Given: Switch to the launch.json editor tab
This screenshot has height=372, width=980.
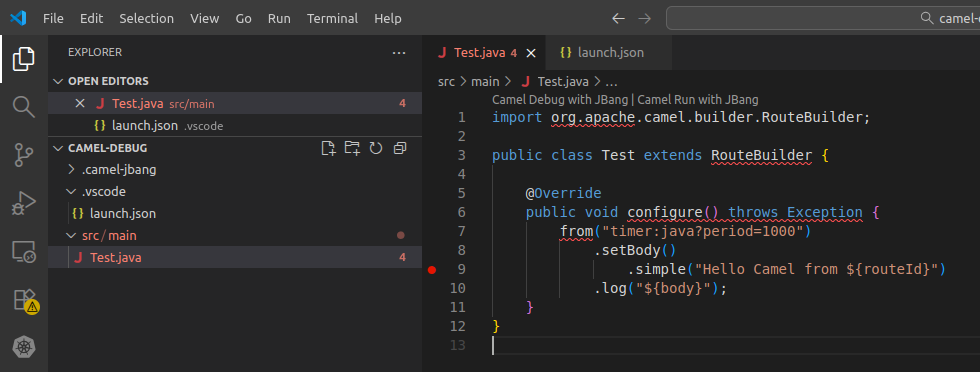Looking at the screenshot, I should tap(609, 53).
